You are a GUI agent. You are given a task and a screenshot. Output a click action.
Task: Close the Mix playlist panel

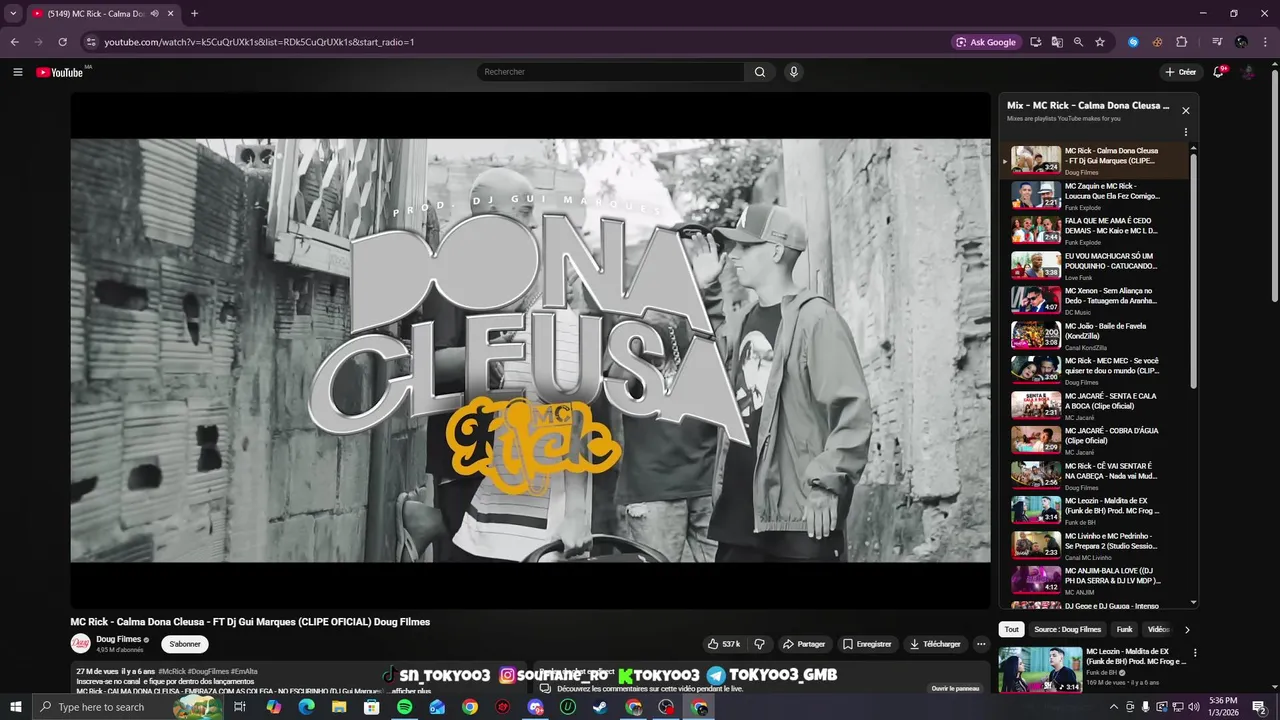pos(1186,111)
